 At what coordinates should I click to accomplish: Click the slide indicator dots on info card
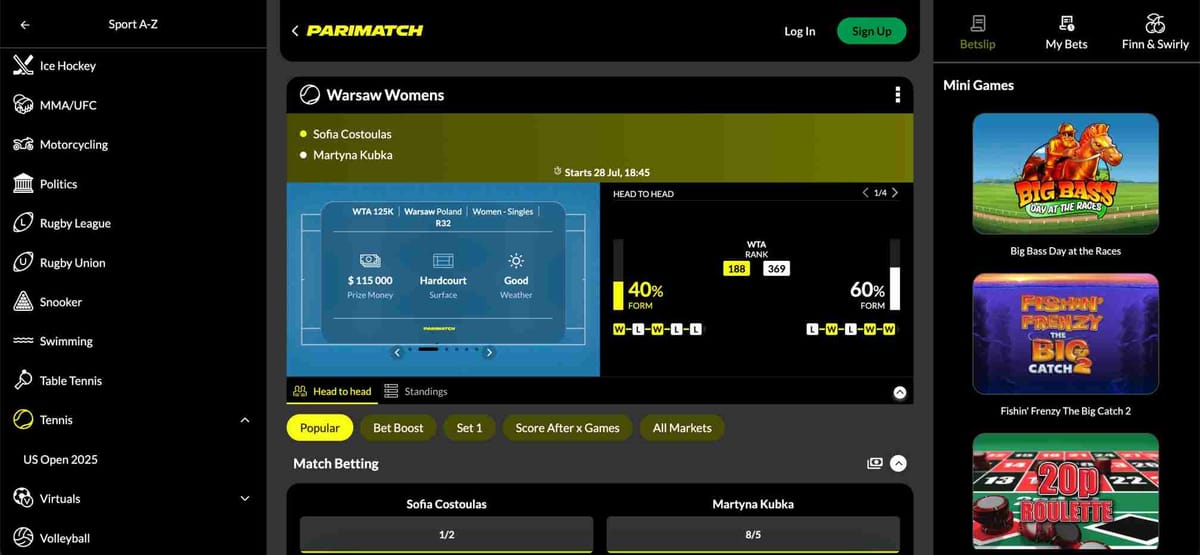click(x=443, y=350)
